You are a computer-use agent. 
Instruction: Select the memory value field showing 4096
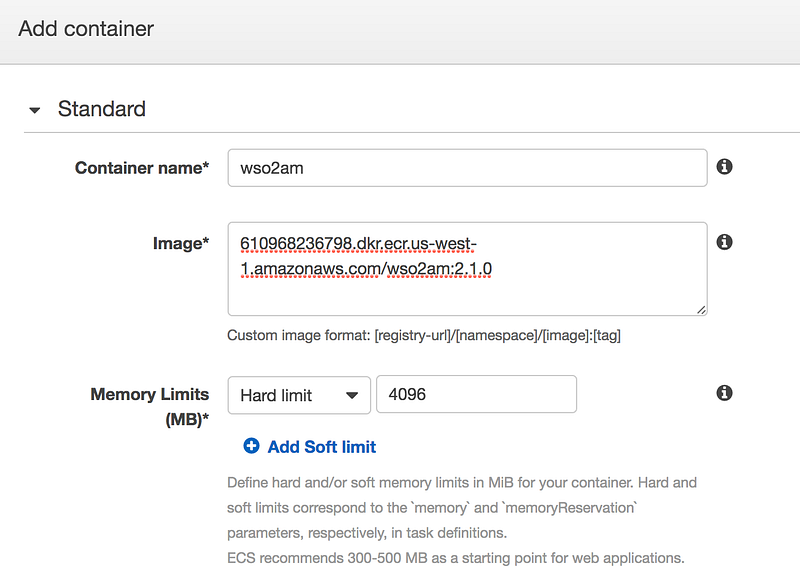tap(475, 394)
